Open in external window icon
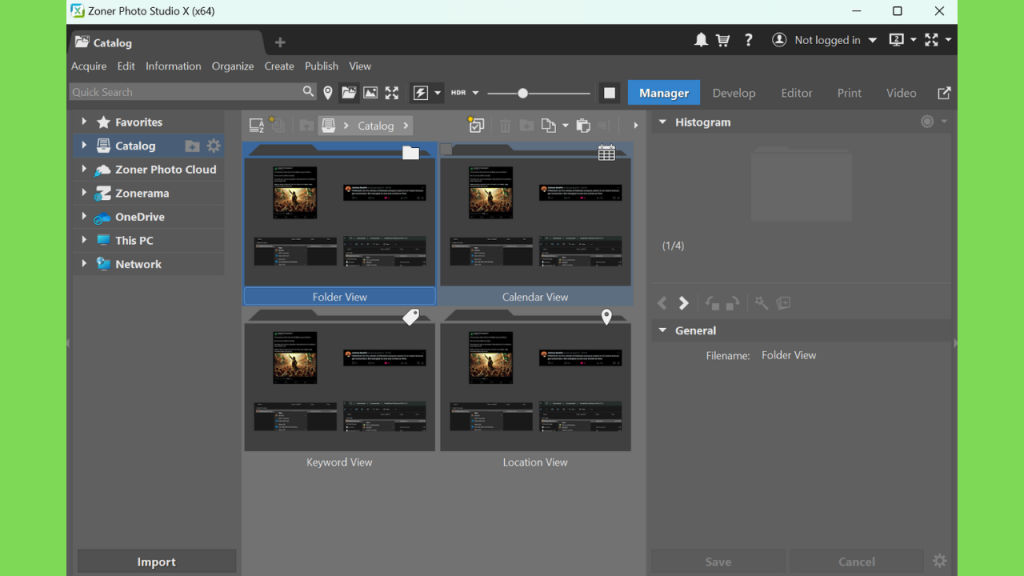Screen dimensions: 1024x576 [944, 93]
